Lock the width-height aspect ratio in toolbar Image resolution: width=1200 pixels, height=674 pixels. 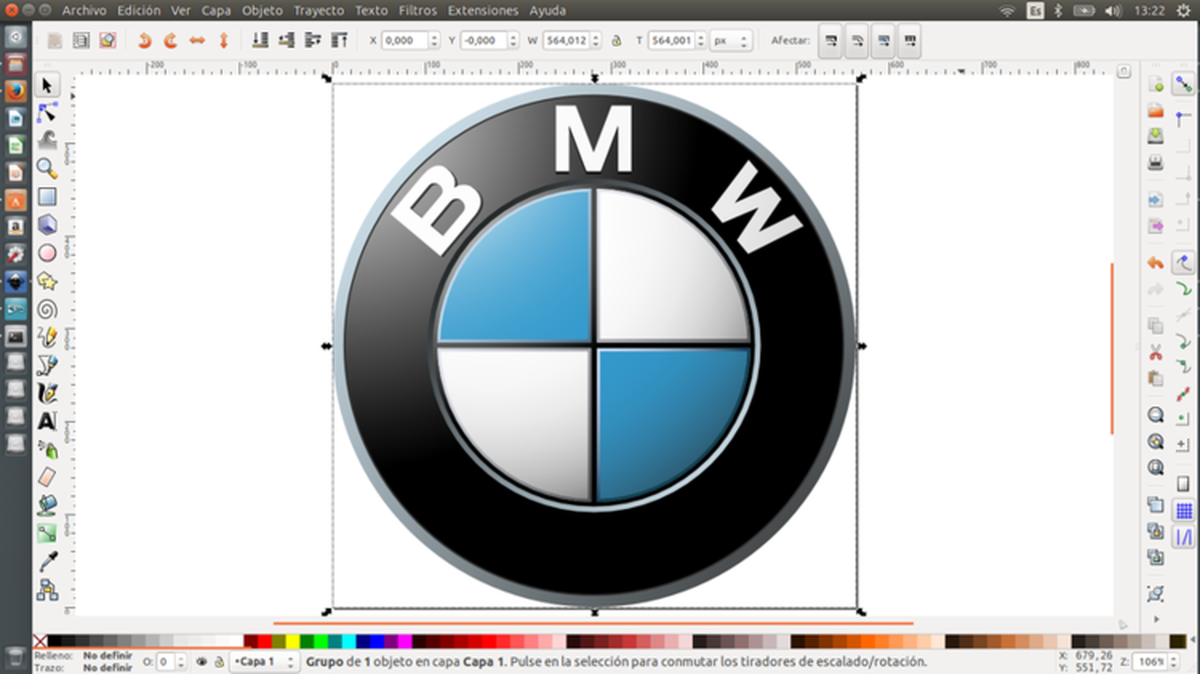point(616,41)
